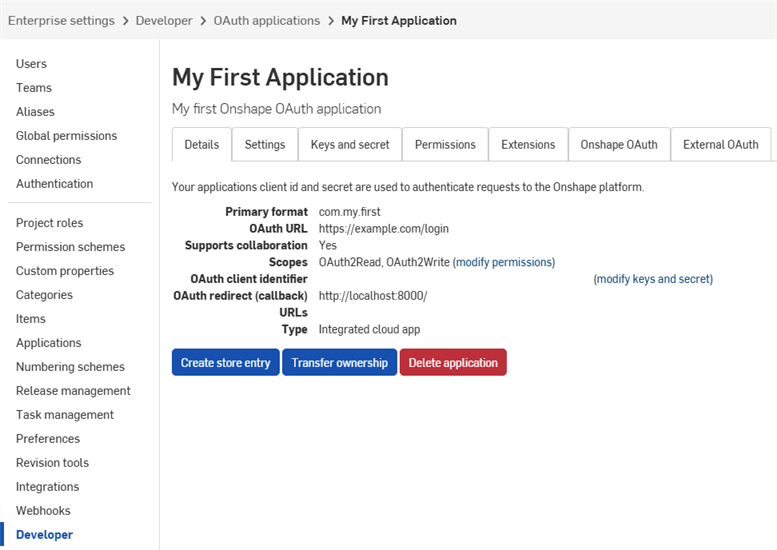This screenshot has width=777, height=550.
Task: Open OAuth applications breadcrumb
Action: [267, 21]
